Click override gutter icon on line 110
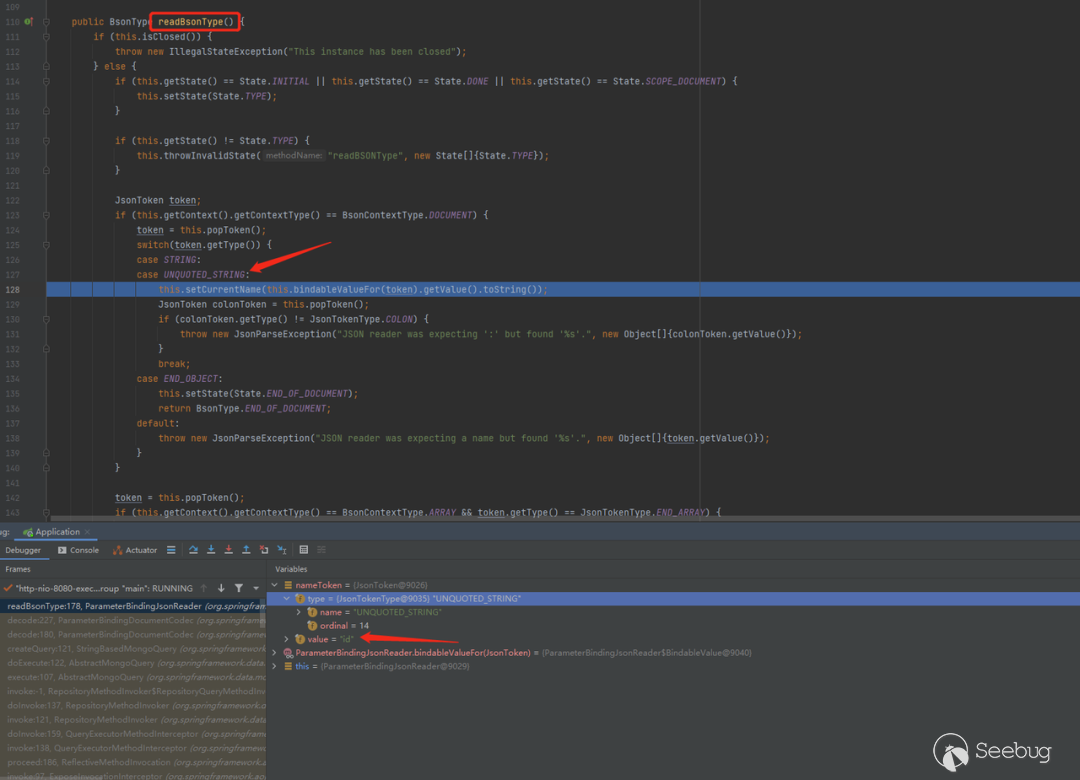Viewport: 1080px width, 780px height. pos(27,21)
